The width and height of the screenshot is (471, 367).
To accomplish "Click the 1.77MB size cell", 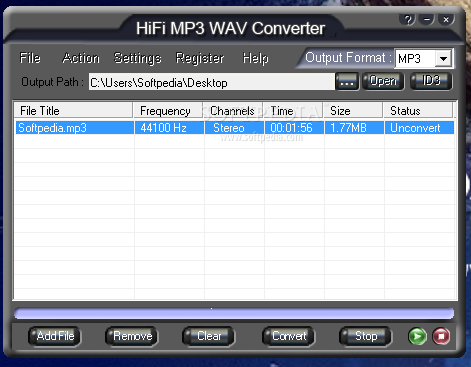I will [354, 128].
